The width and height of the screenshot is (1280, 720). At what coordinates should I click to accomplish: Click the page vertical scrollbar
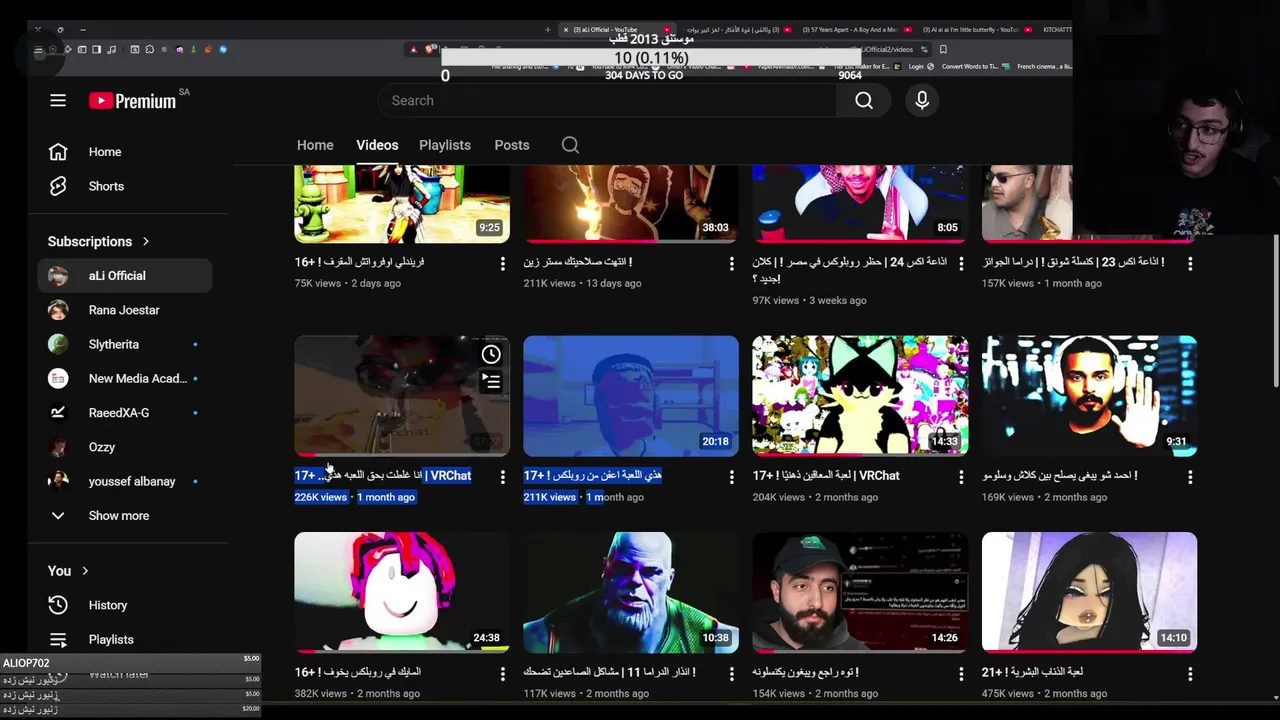[x=1275, y=310]
